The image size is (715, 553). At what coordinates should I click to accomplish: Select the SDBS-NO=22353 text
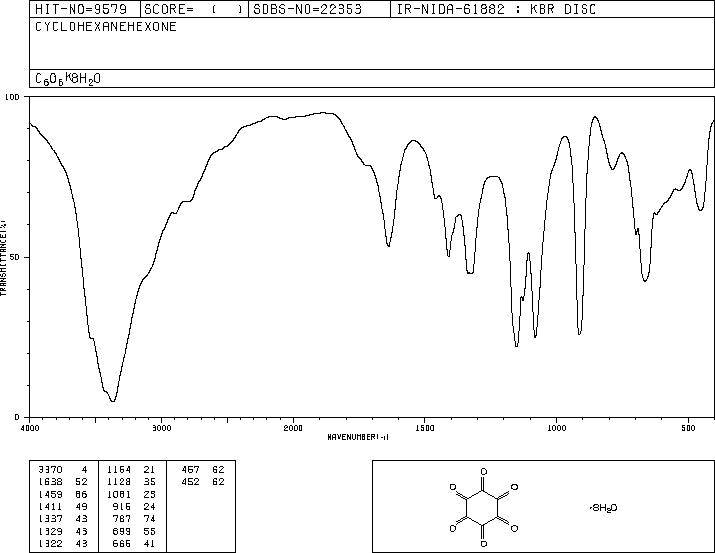coord(307,9)
